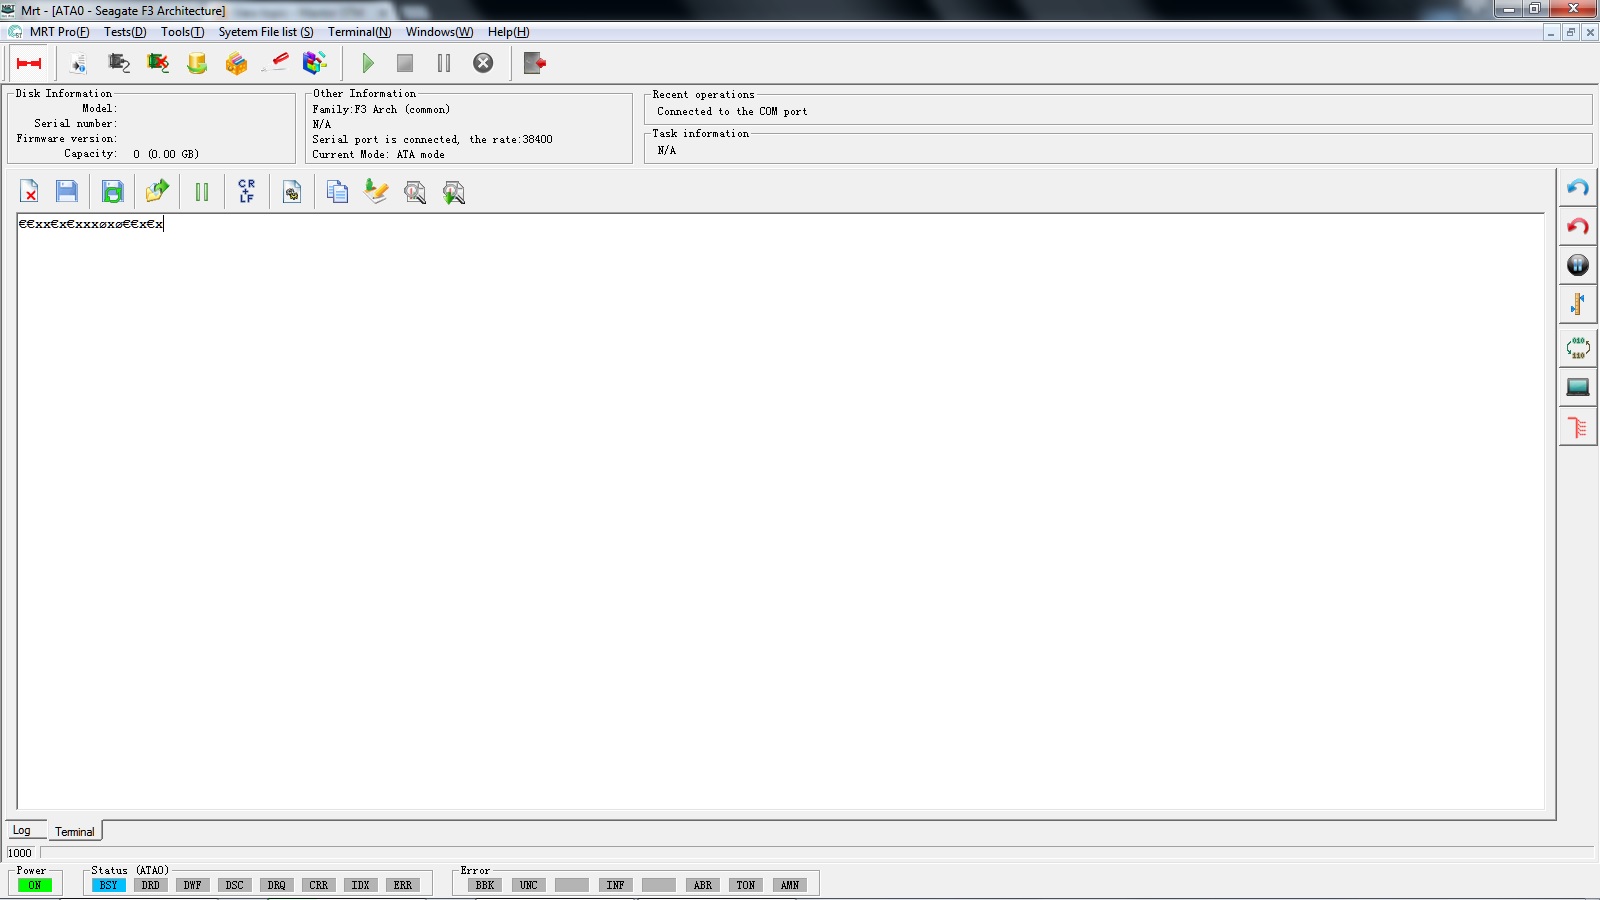Click the red tree structure sidebar icon
Viewport: 1600px width, 900px height.
[1578, 427]
